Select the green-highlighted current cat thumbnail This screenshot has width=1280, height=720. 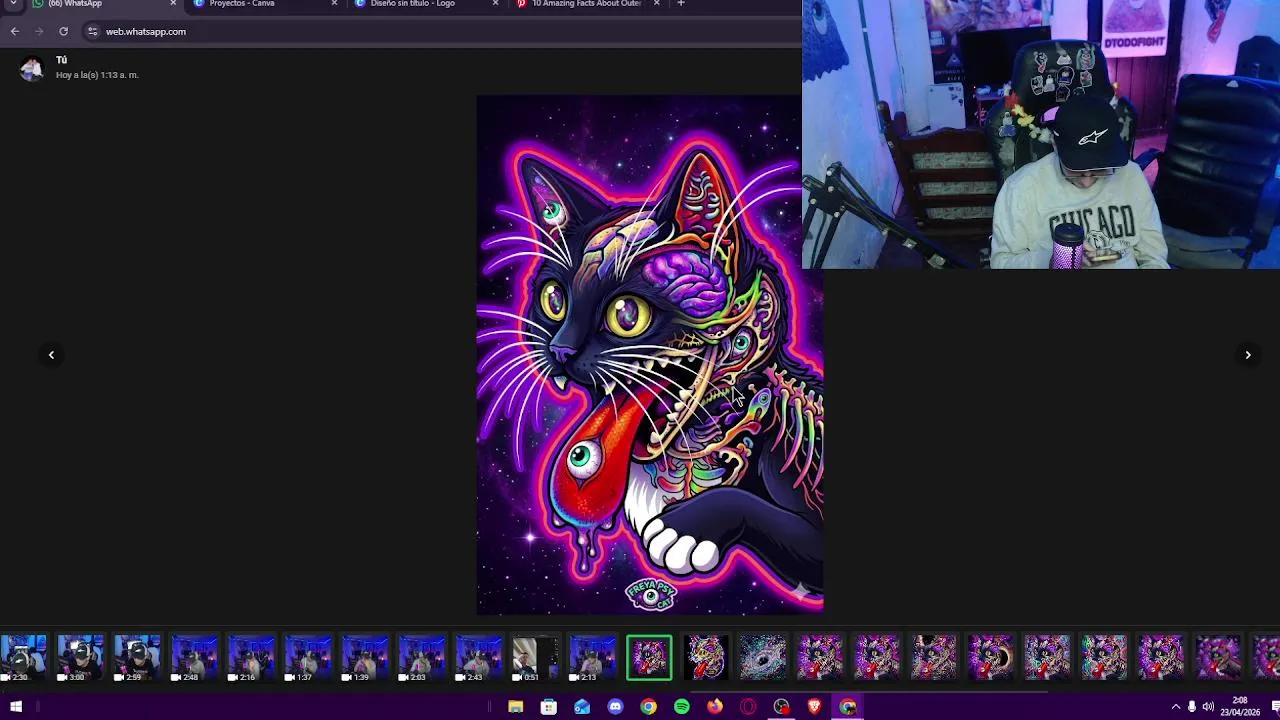[649, 658]
